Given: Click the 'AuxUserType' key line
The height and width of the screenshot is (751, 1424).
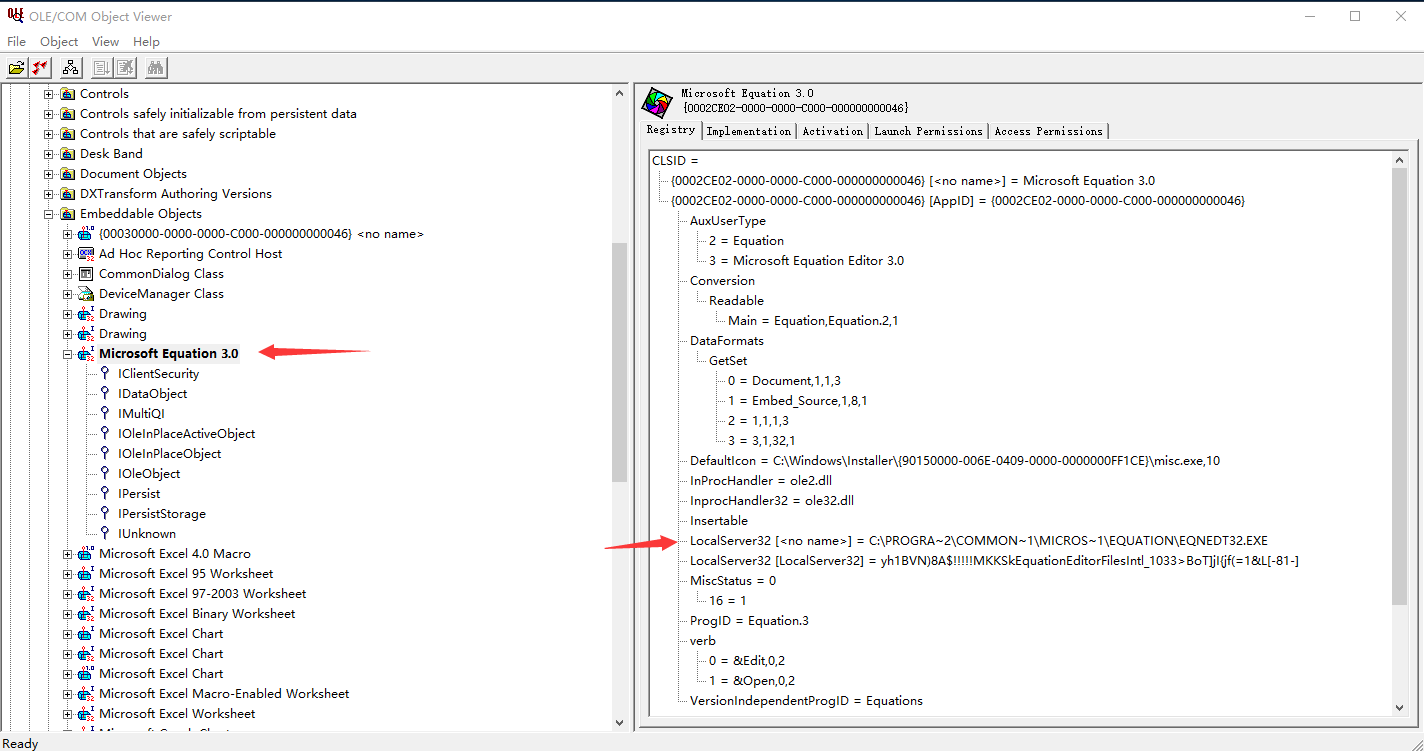Looking at the screenshot, I should click(728, 221).
